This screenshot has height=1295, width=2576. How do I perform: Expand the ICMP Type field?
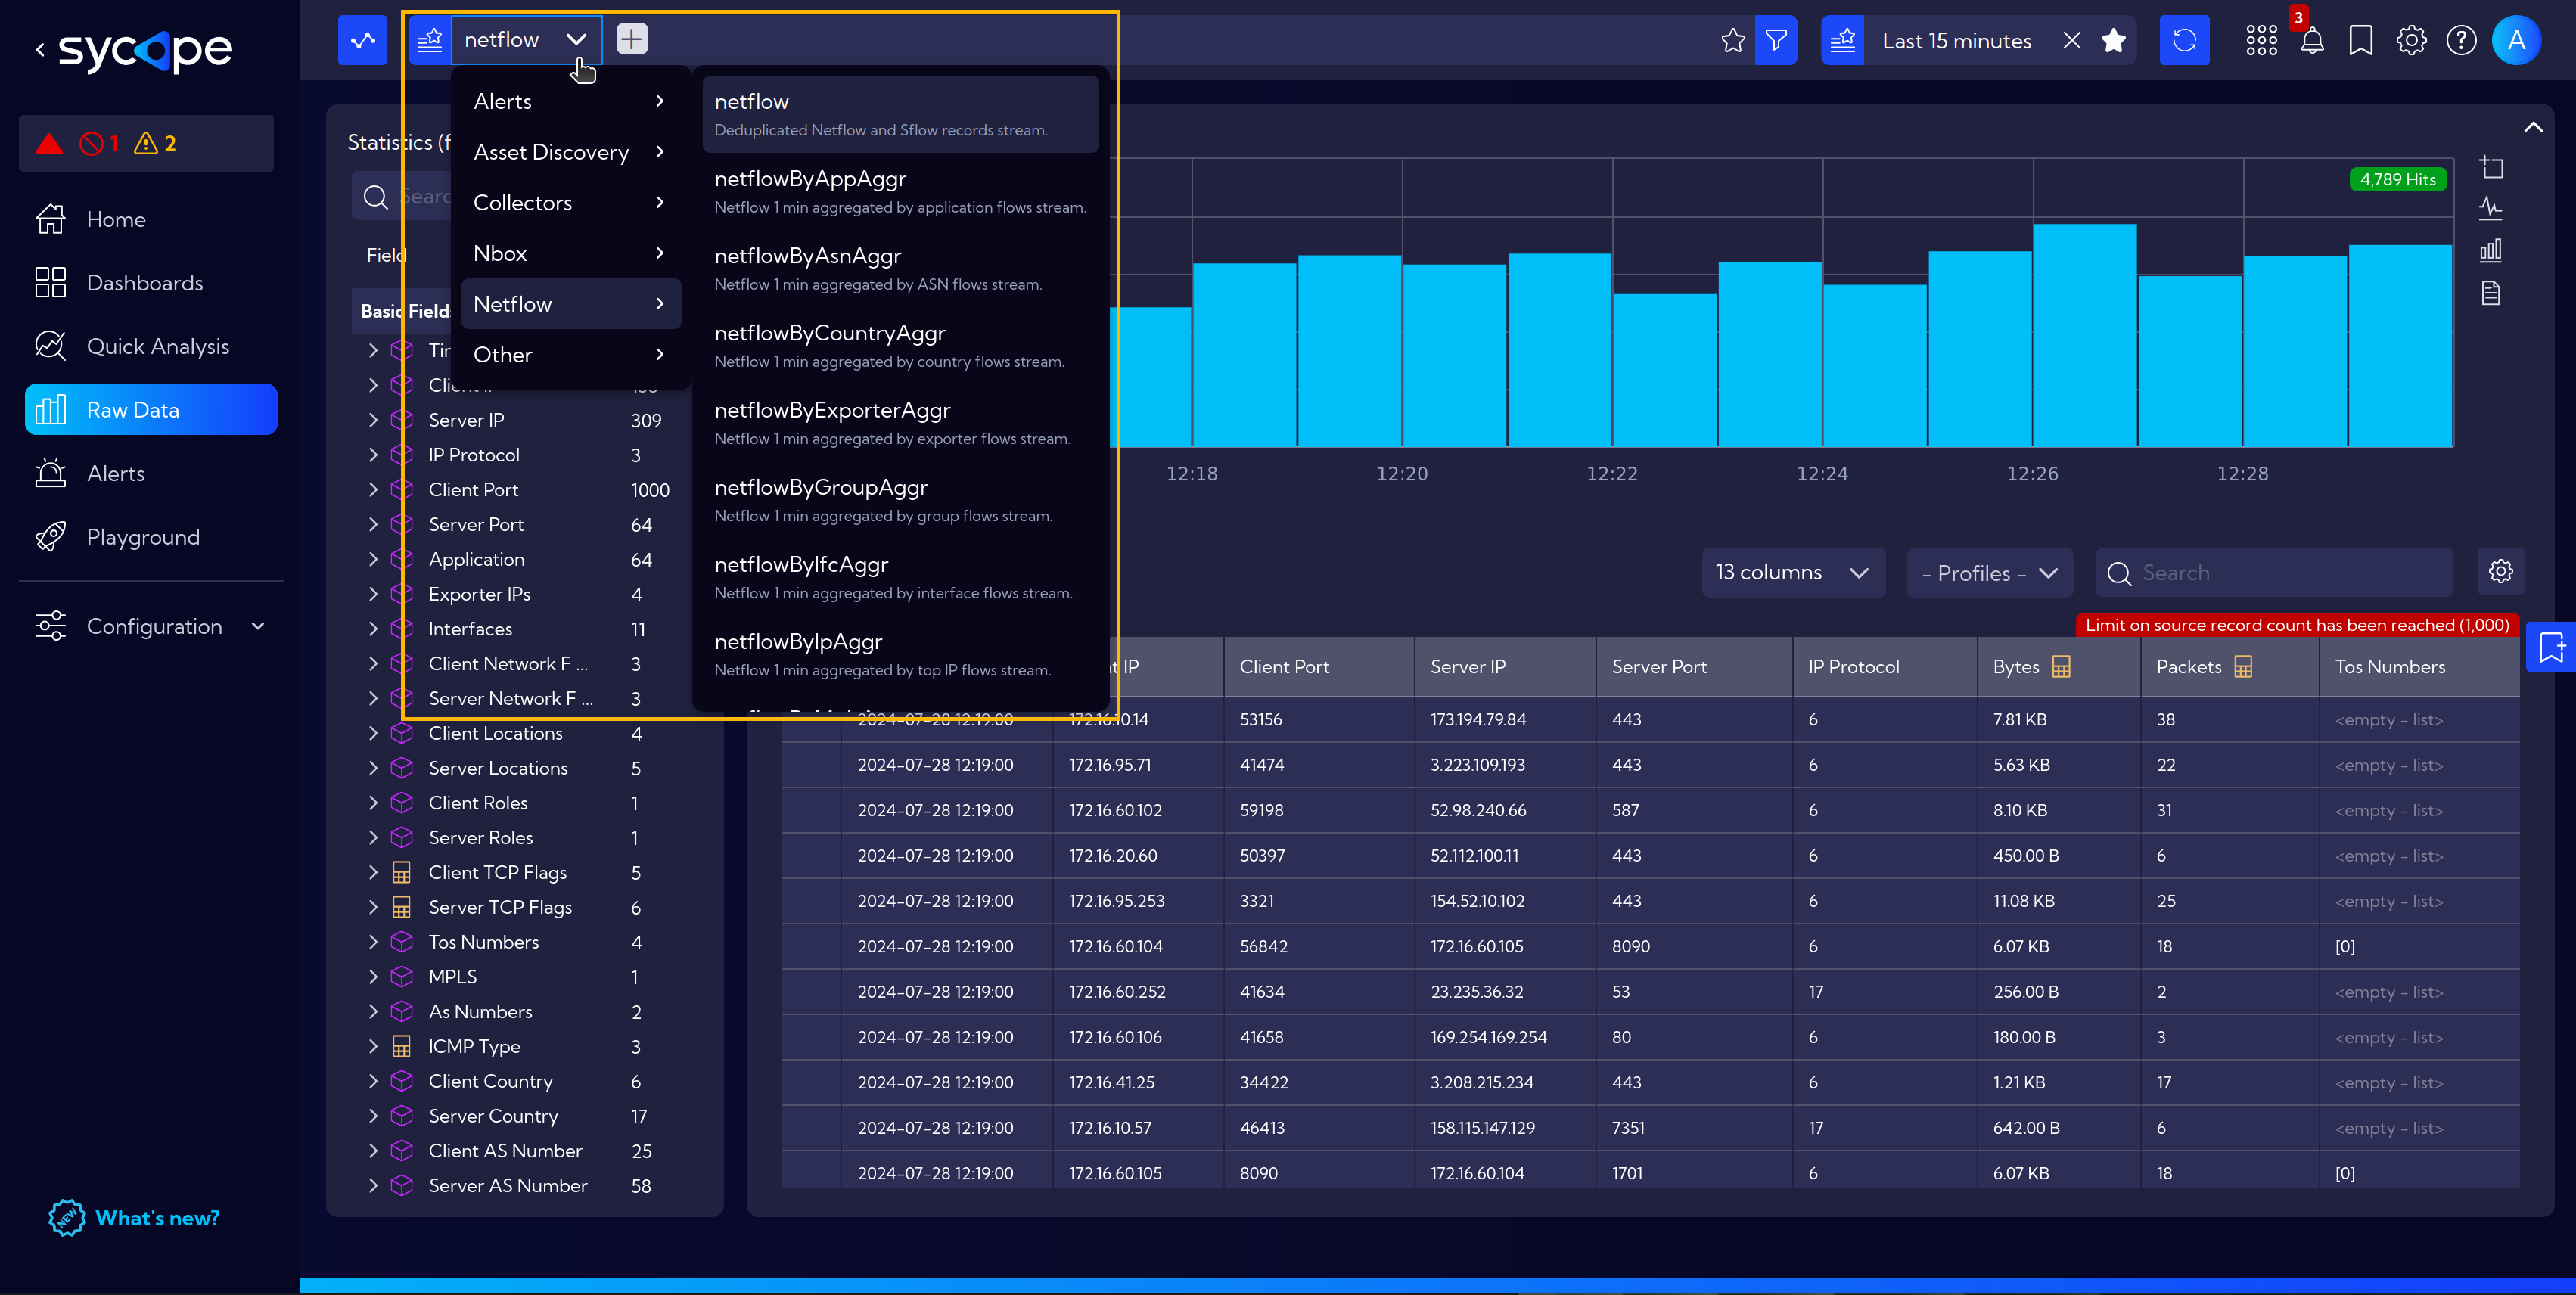point(373,1046)
